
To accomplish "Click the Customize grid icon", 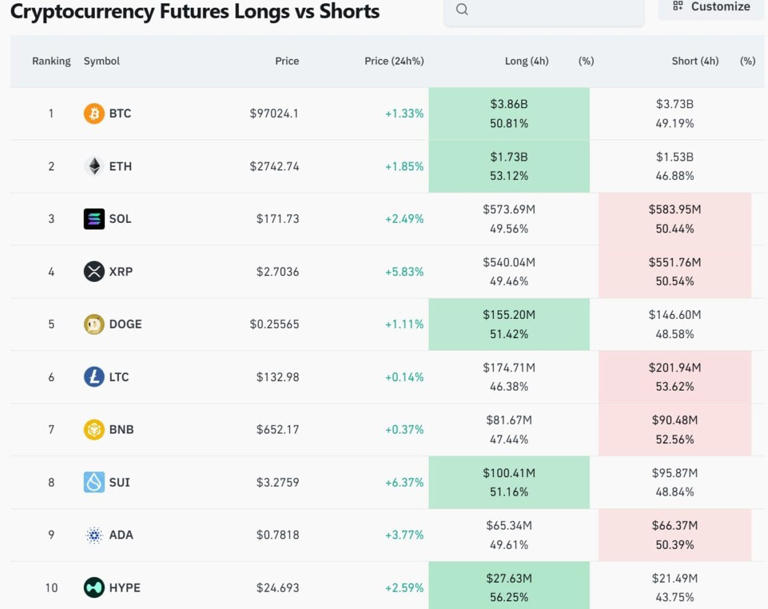I will [x=678, y=6].
